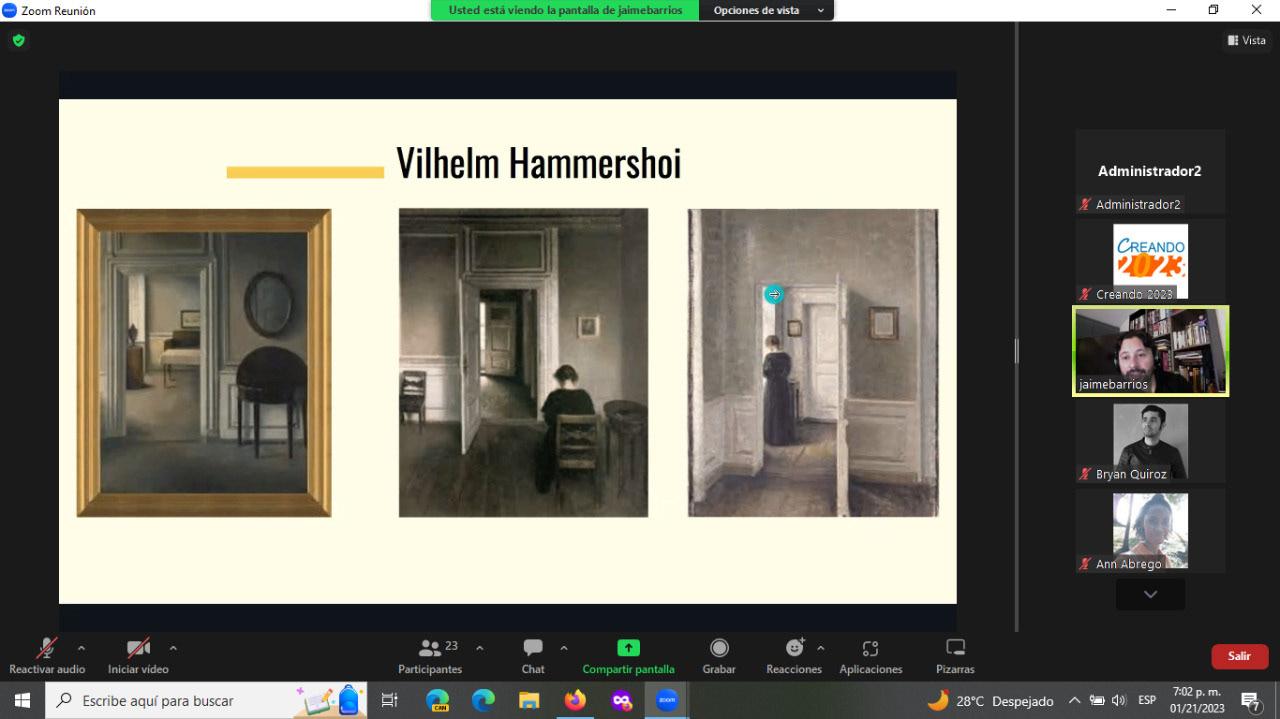Show more participants with down chevron
Image resolution: width=1280 pixels, height=719 pixels.
coord(1150,594)
